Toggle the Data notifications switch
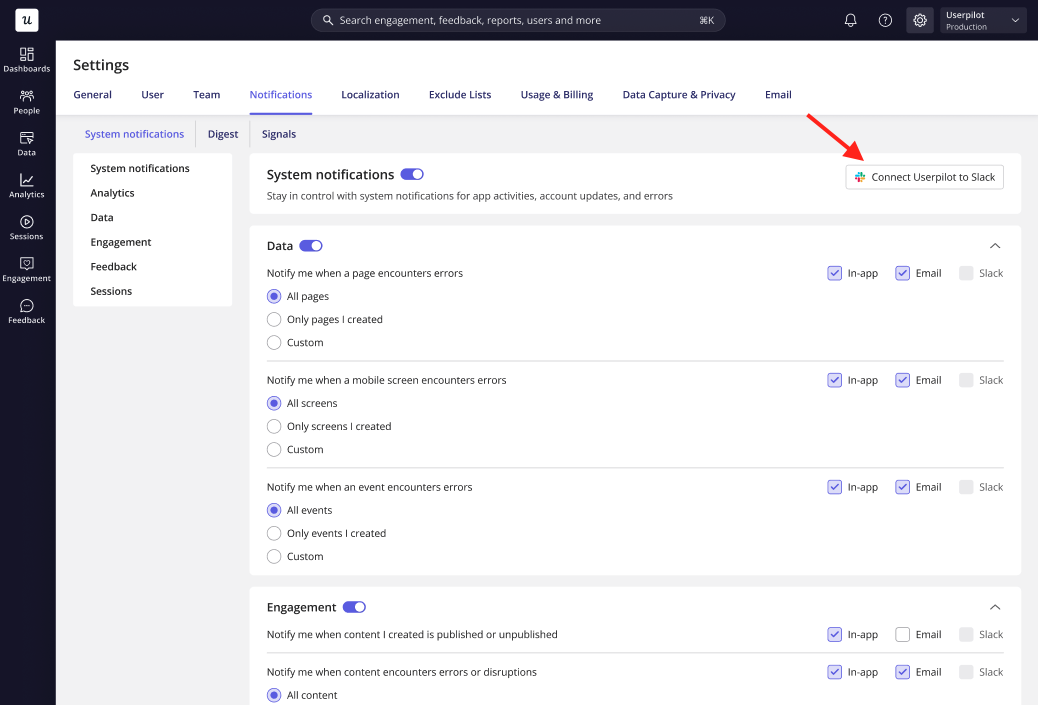This screenshot has height=705, width=1038. tap(310, 246)
